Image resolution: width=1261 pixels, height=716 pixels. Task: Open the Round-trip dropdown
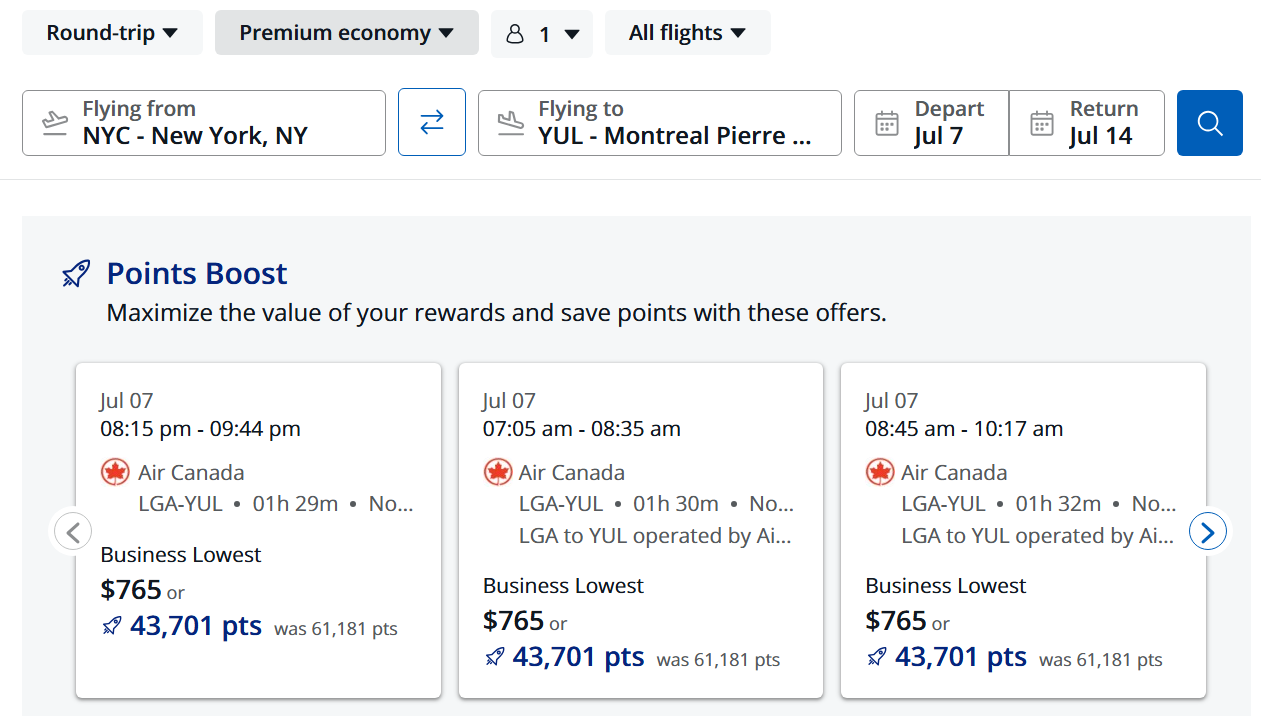(113, 33)
